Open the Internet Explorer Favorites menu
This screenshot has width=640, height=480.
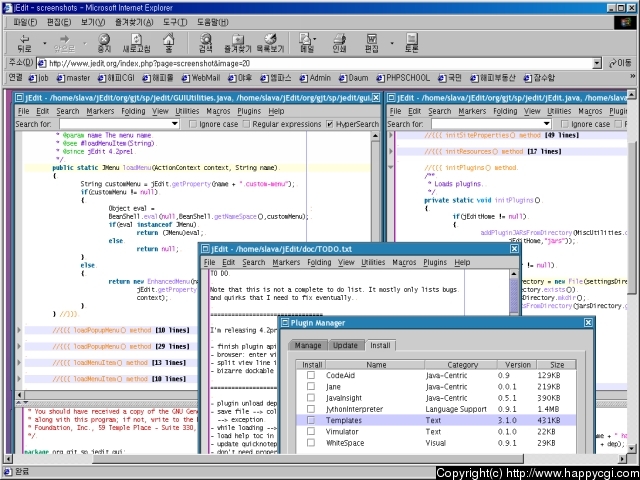134,22
